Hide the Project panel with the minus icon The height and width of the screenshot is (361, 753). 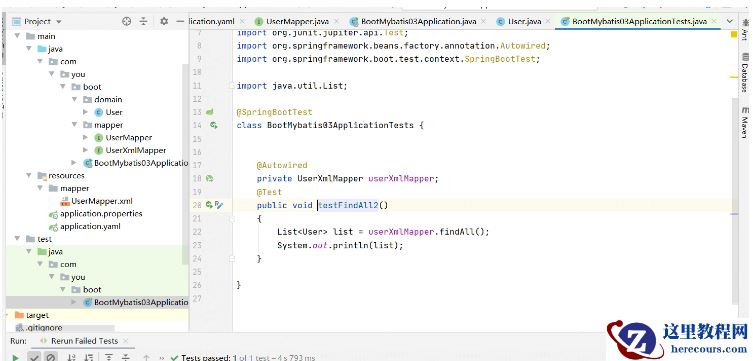[x=180, y=21]
